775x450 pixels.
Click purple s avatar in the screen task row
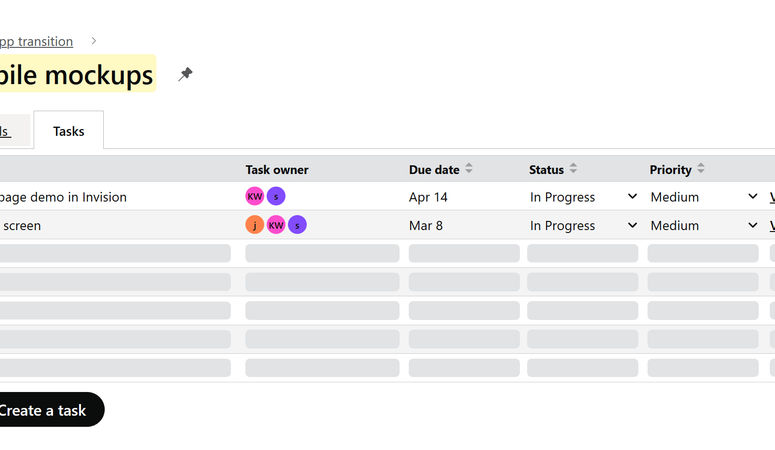297,225
